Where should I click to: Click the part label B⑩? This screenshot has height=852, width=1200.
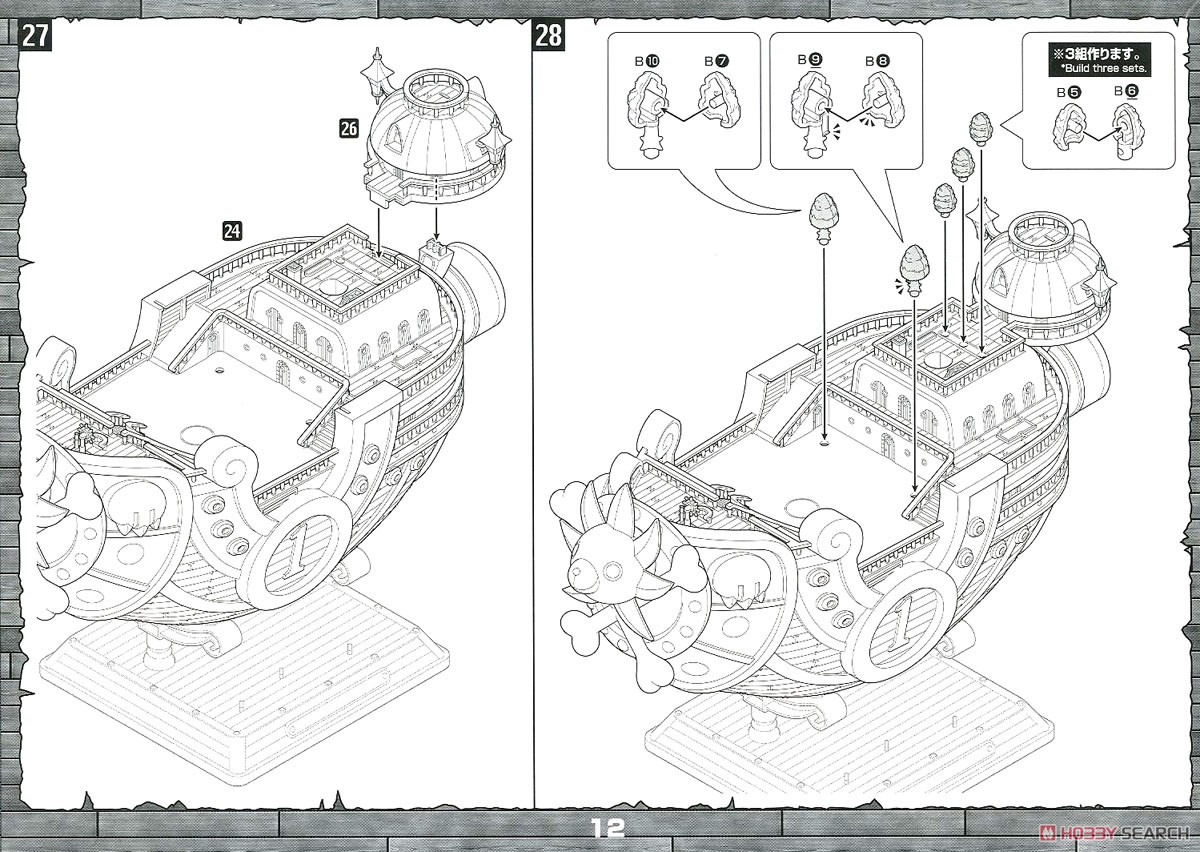click(x=647, y=61)
